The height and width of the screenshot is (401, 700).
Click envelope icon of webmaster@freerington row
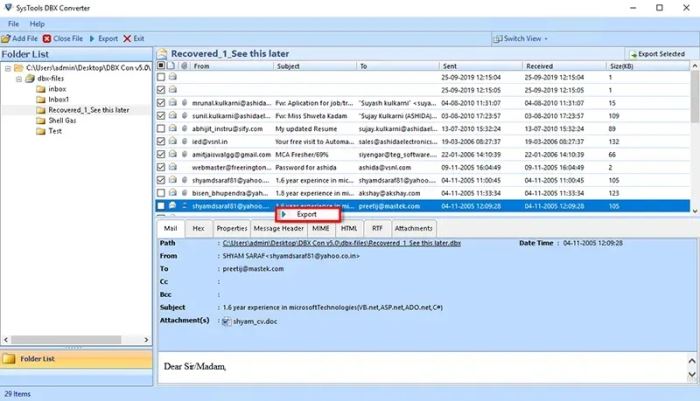pos(172,167)
